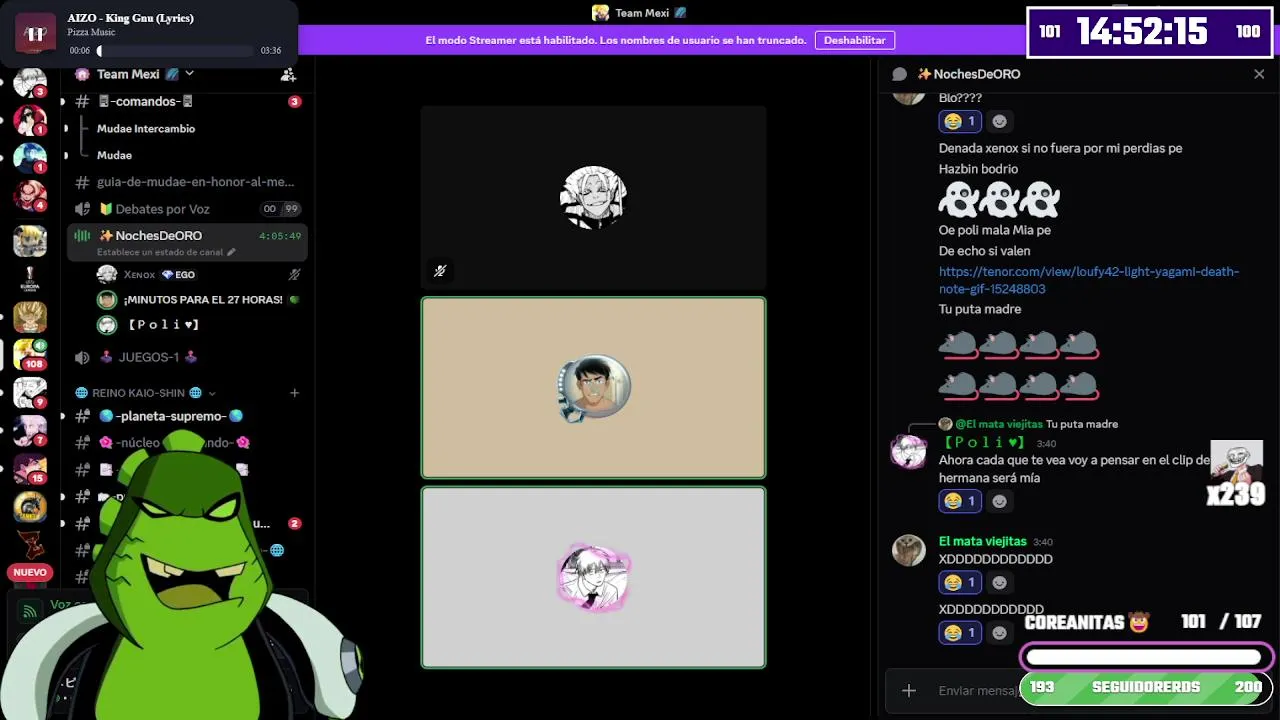Click 【Poli♥】 in the voice channel user list
The width and height of the screenshot is (1280, 720).
click(198, 324)
